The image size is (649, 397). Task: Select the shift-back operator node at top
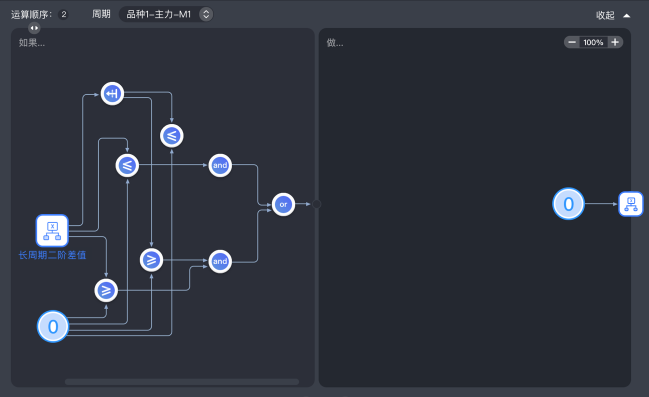[112, 94]
